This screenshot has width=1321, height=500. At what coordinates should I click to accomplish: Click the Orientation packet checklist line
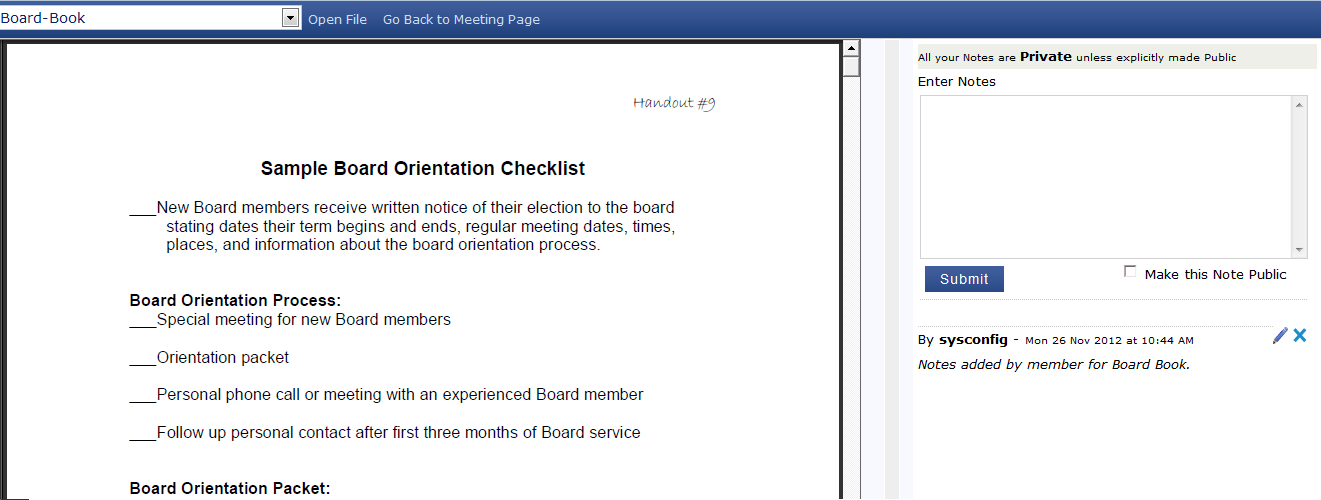pyautogui.click(x=222, y=357)
